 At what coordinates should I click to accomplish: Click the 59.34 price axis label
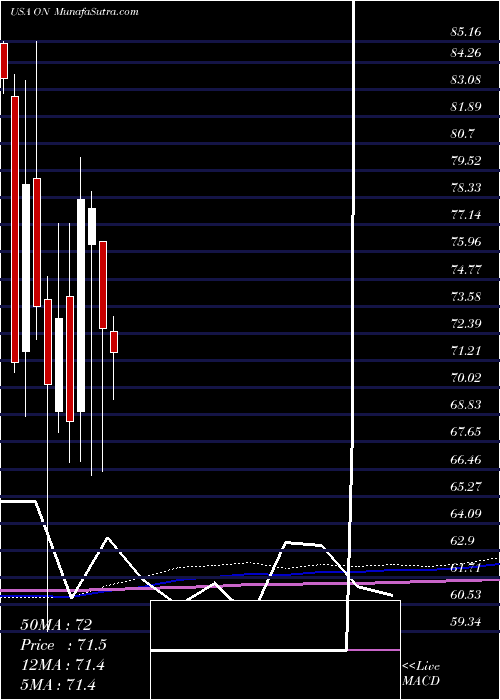click(x=466, y=622)
